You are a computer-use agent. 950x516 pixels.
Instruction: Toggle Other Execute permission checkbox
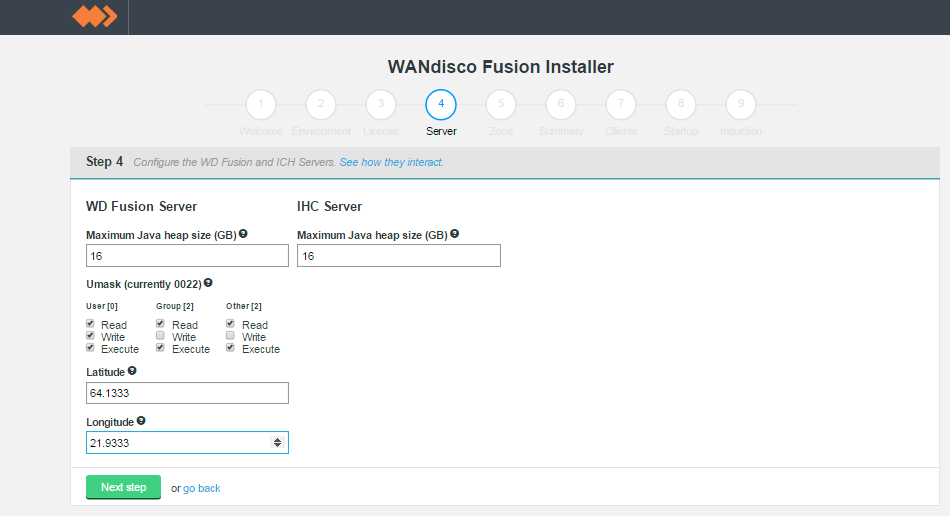point(230,348)
